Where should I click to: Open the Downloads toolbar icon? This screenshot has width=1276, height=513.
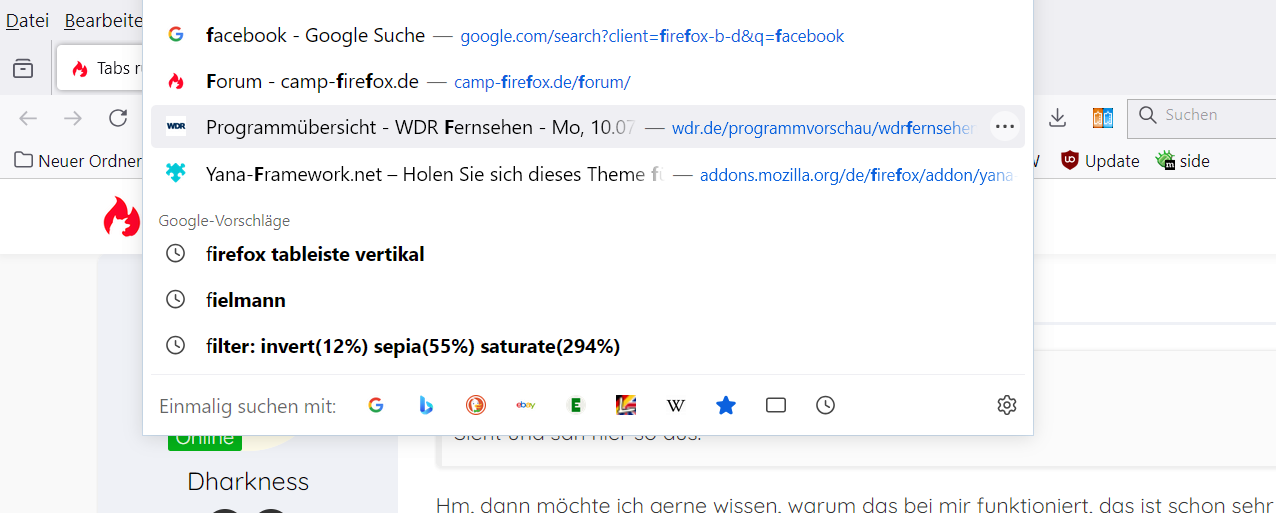tap(1057, 118)
